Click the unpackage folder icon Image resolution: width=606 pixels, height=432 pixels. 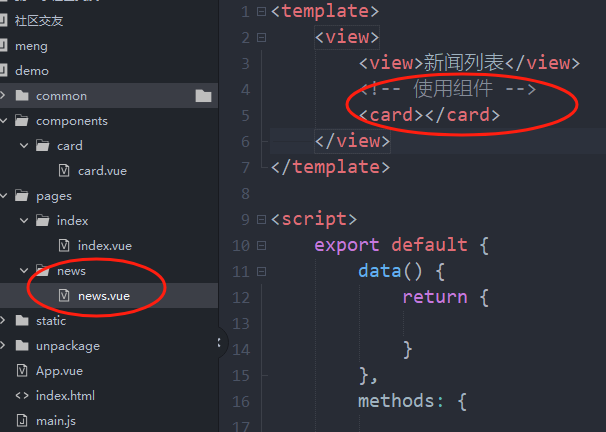pyautogui.click(x=22, y=346)
